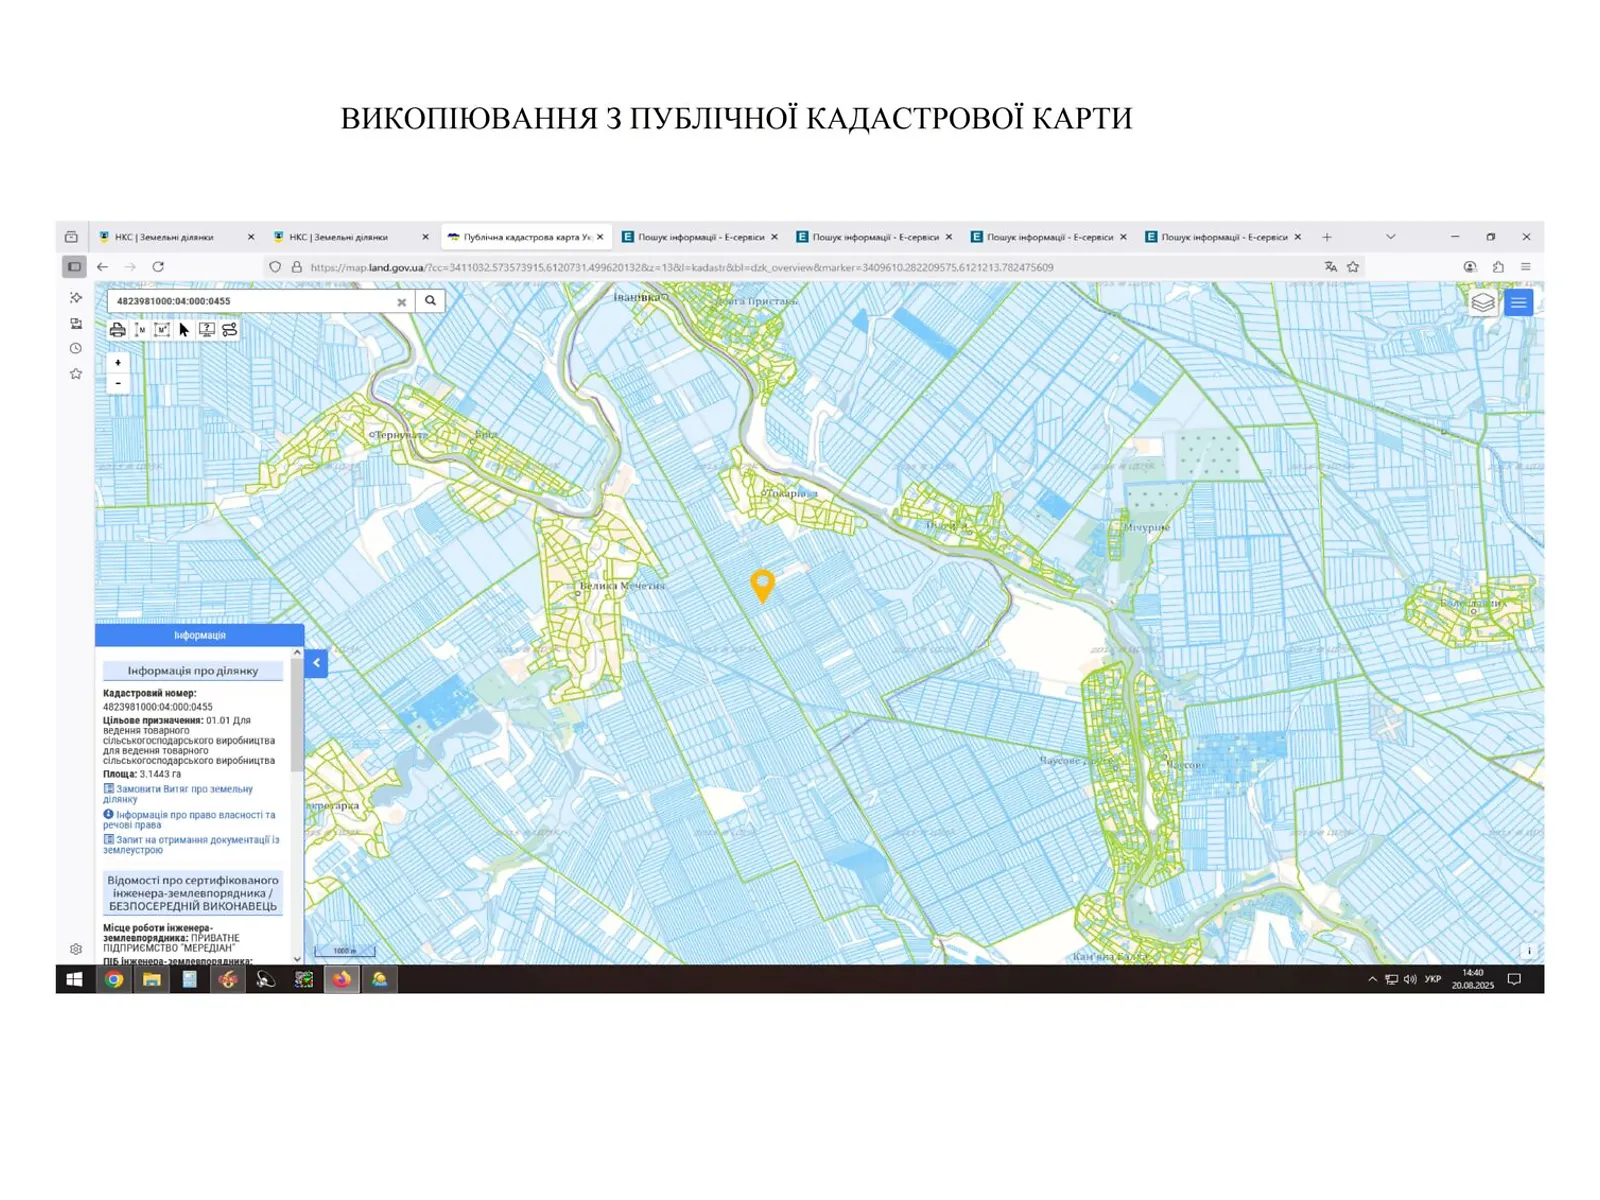Switch to first НКС Земельні ділянки tab

tap(165, 237)
